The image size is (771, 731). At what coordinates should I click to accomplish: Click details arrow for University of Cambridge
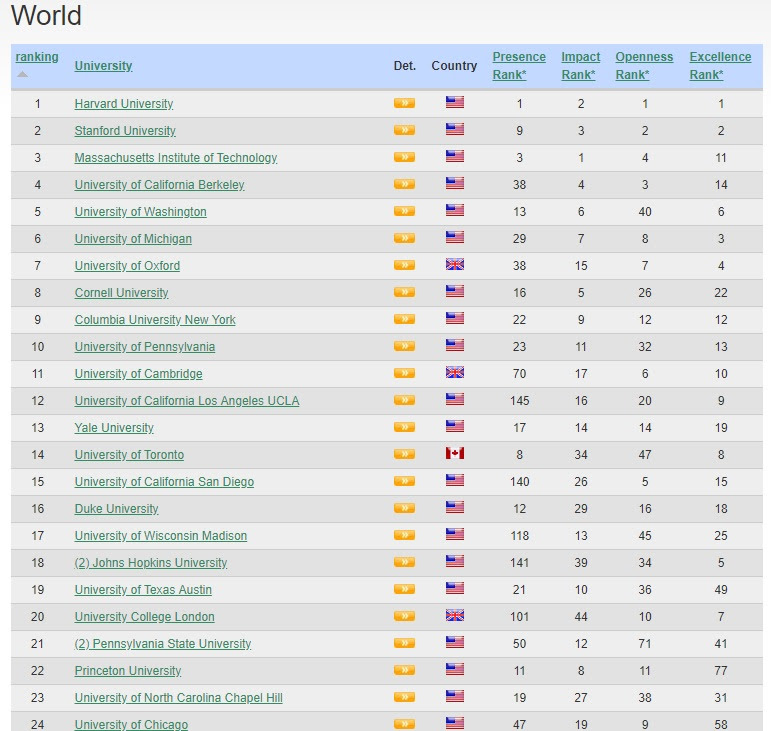coord(404,374)
